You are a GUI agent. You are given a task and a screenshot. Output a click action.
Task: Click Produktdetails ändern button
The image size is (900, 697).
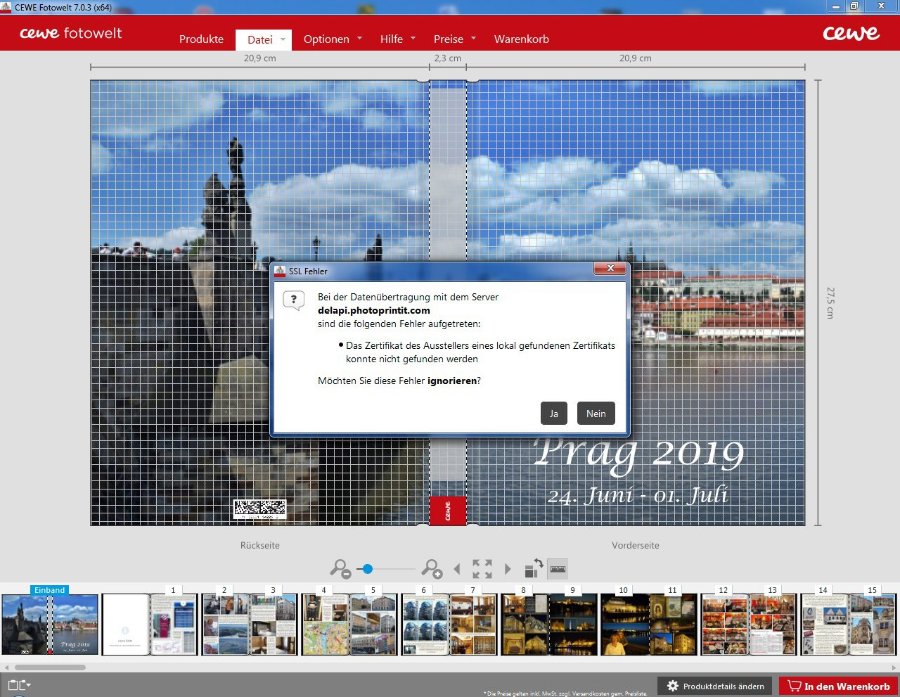click(x=716, y=686)
